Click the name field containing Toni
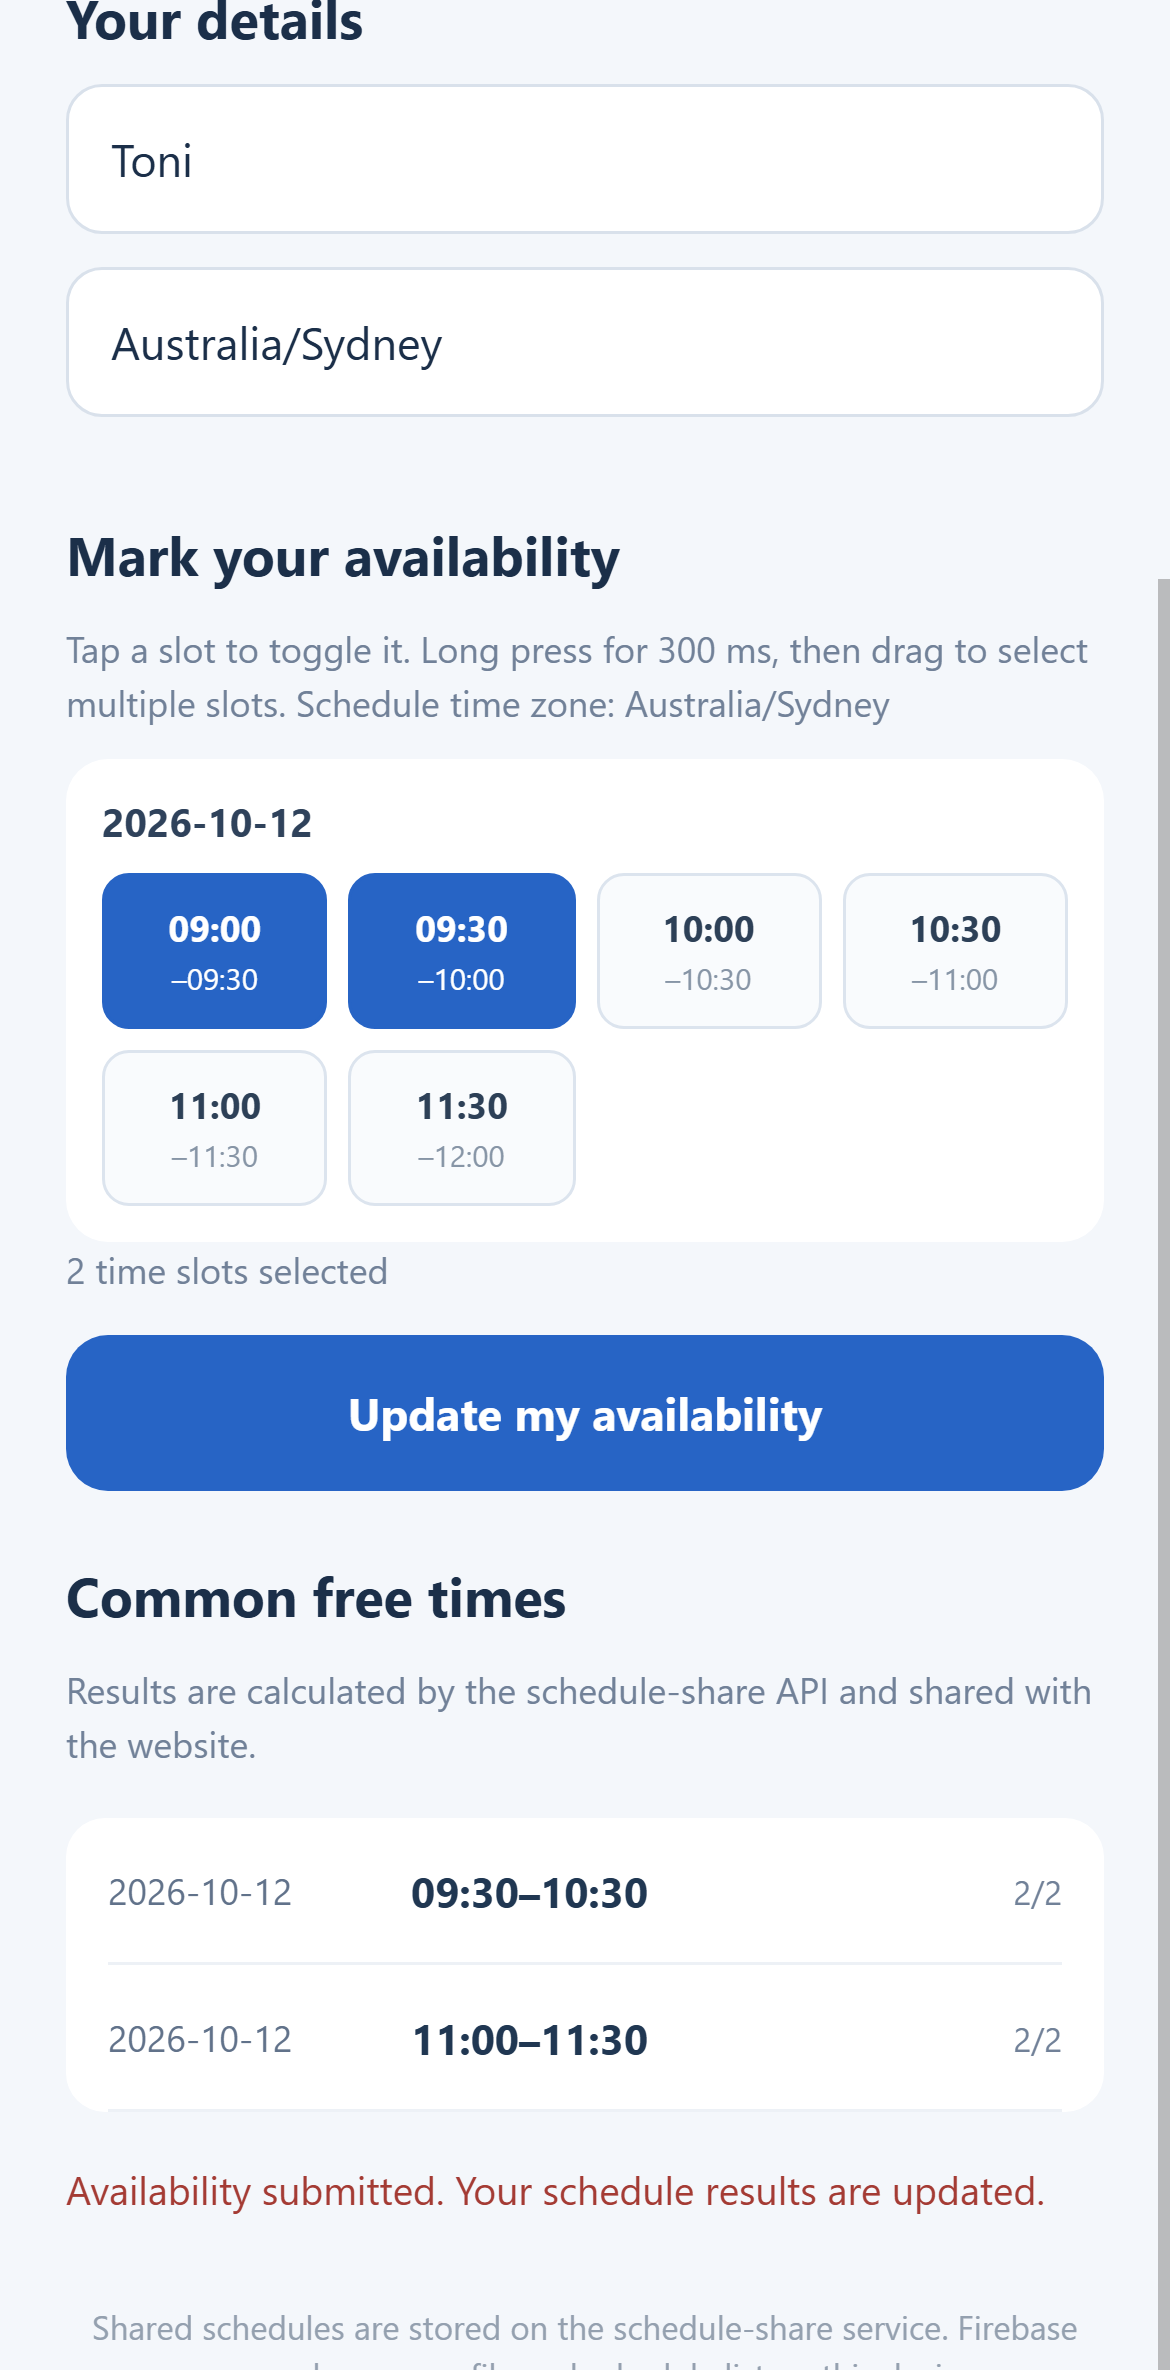The width and height of the screenshot is (1170, 2370). point(585,159)
